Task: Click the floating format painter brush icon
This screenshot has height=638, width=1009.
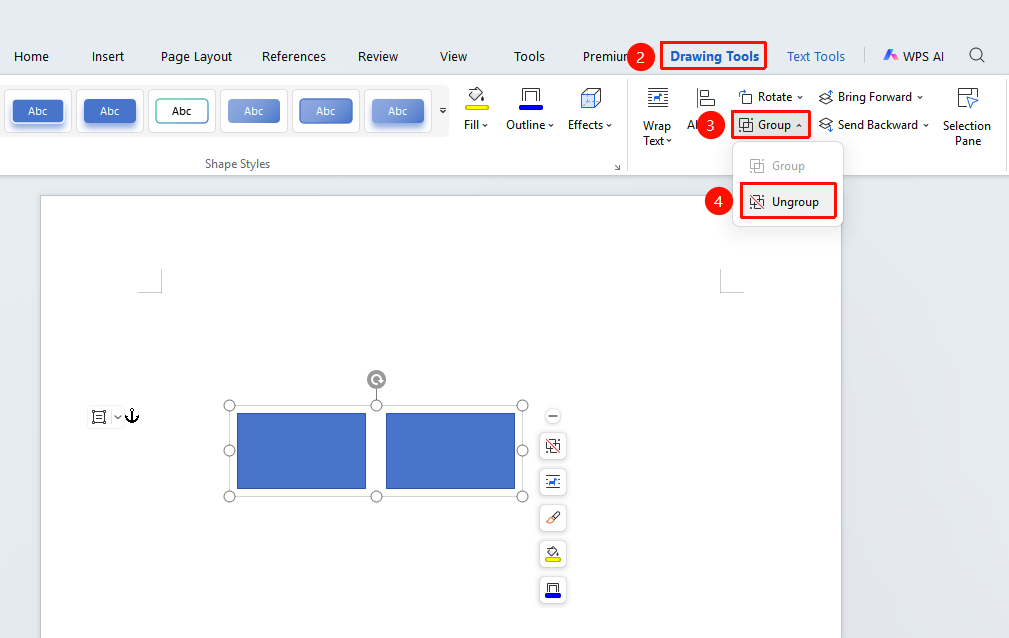Action: (x=553, y=518)
